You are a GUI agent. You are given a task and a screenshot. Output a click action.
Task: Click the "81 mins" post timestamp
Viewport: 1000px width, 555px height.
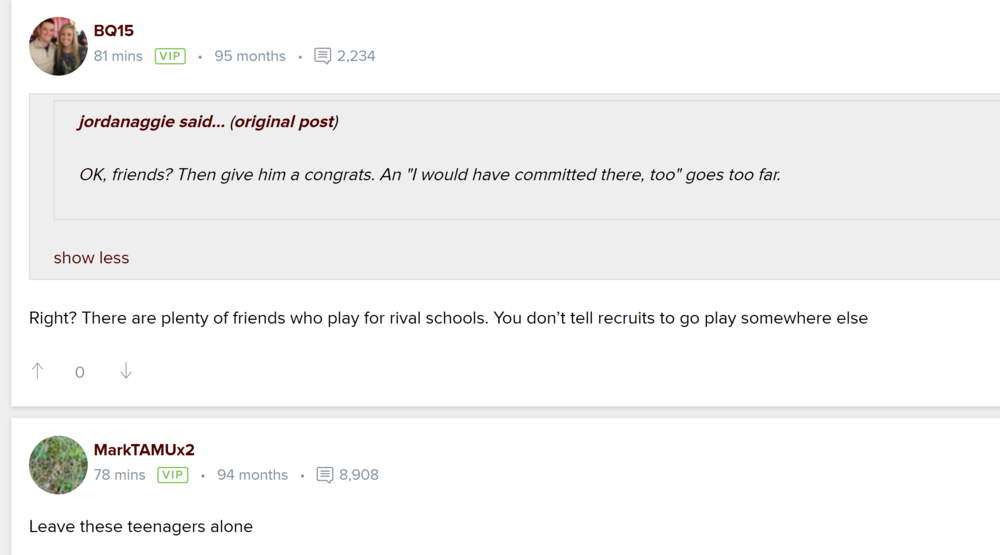pyautogui.click(x=118, y=56)
